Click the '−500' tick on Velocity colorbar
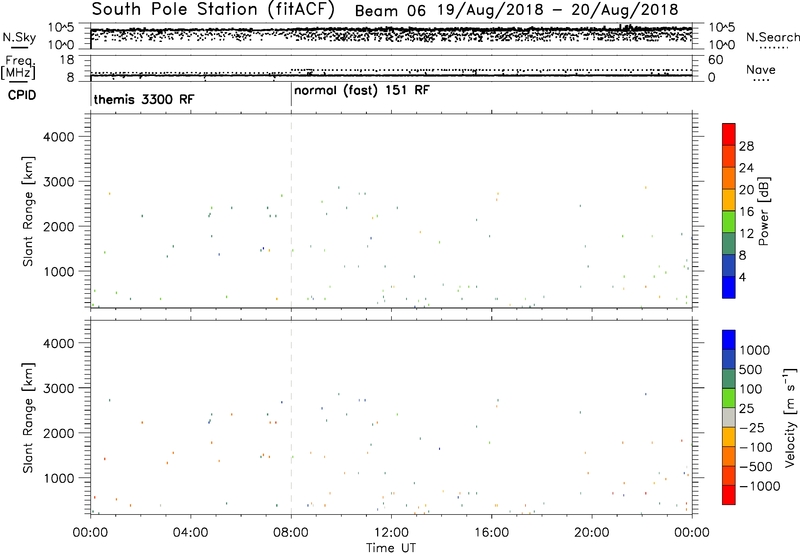 [x=756, y=467]
